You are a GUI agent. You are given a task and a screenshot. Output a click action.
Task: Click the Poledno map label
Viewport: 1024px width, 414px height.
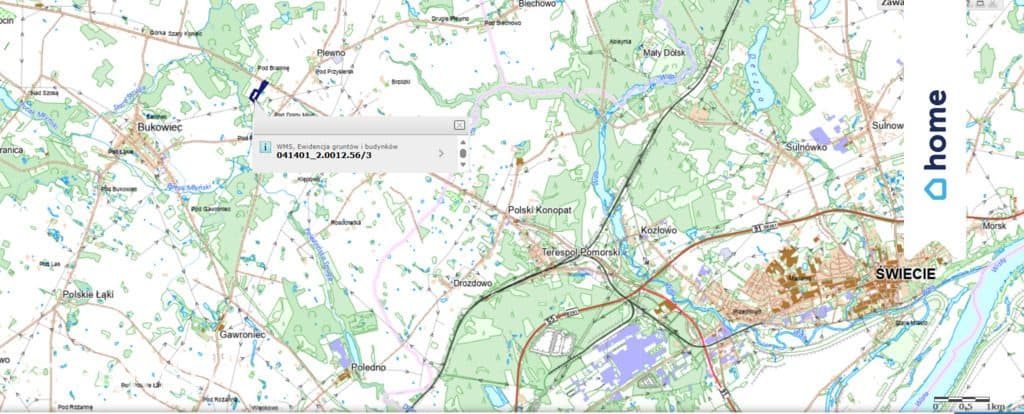click(x=368, y=368)
